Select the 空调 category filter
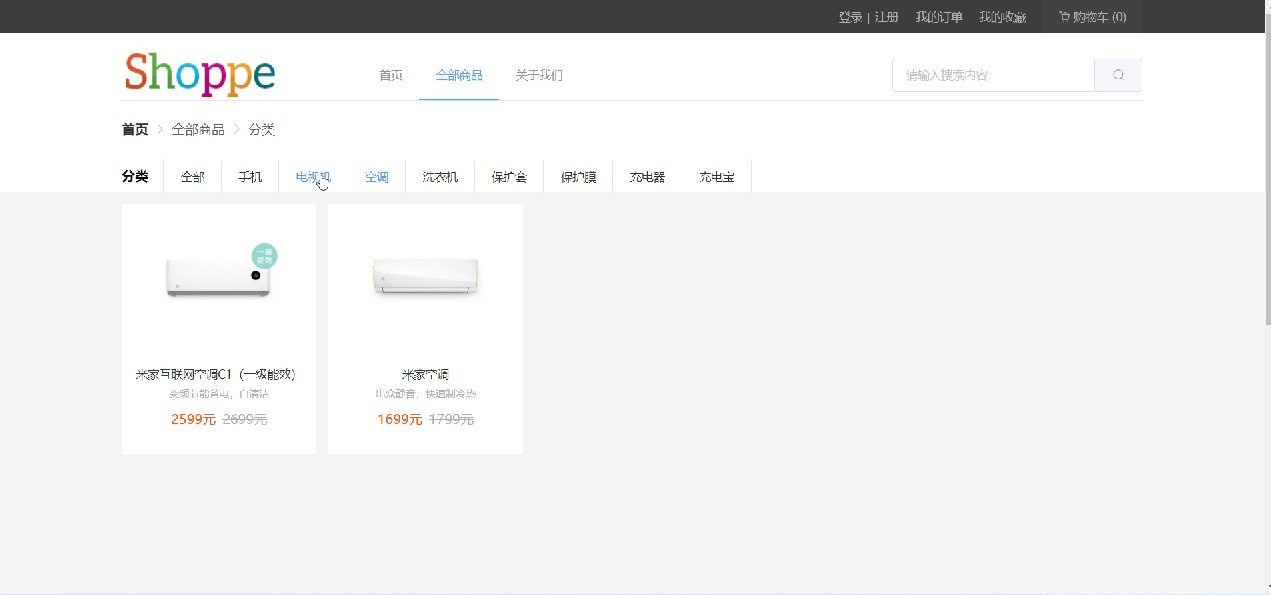The image size is (1271, 595). click(377, 177)
